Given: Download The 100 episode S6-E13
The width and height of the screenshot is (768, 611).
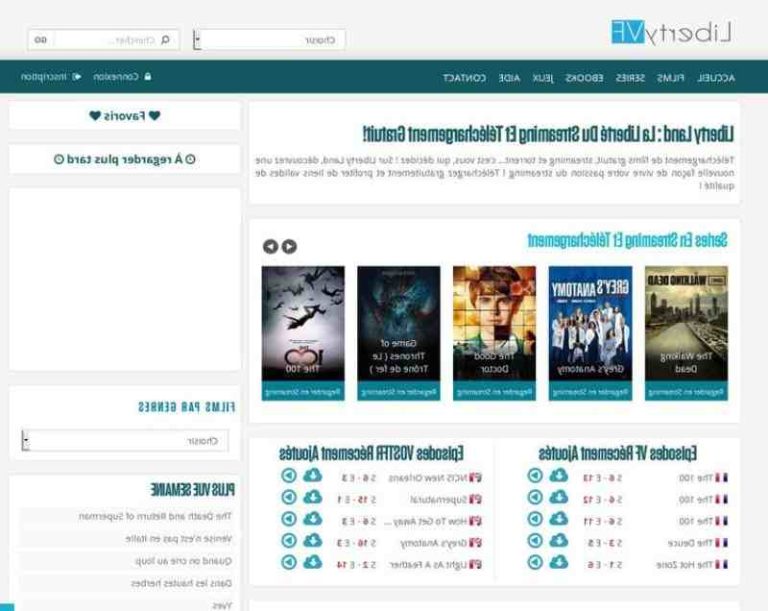Looking at the screenshot, I should pos(558,475).
